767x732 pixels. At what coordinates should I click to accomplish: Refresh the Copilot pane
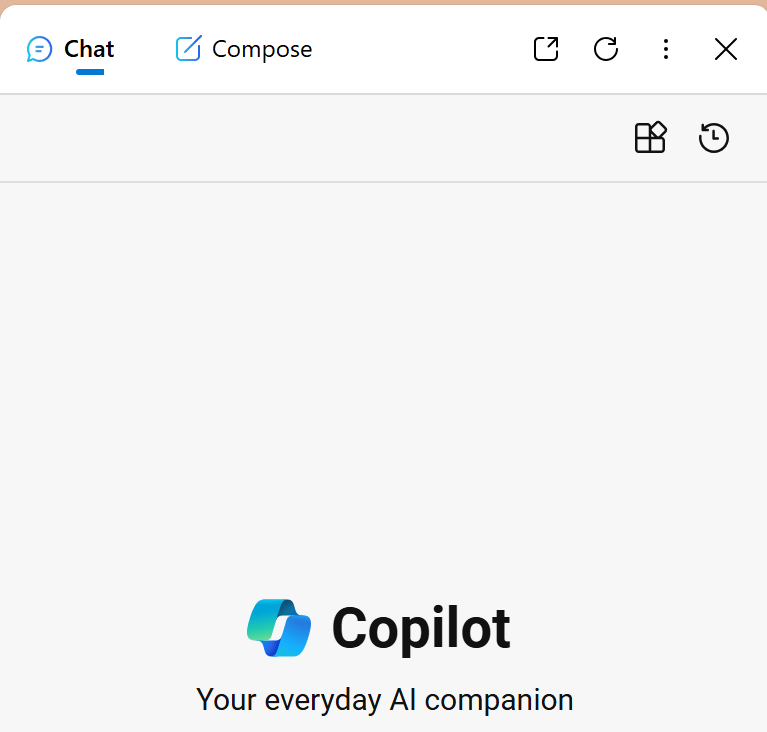pyautogui.click(x=606, y=49)
